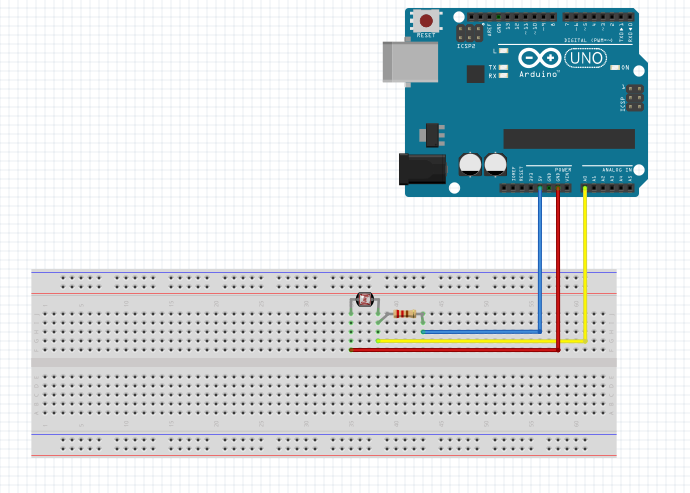The width and height of the screenshot is (690, 493).
Task: Click the L indicator LED
Action: (x=504, y=51)
